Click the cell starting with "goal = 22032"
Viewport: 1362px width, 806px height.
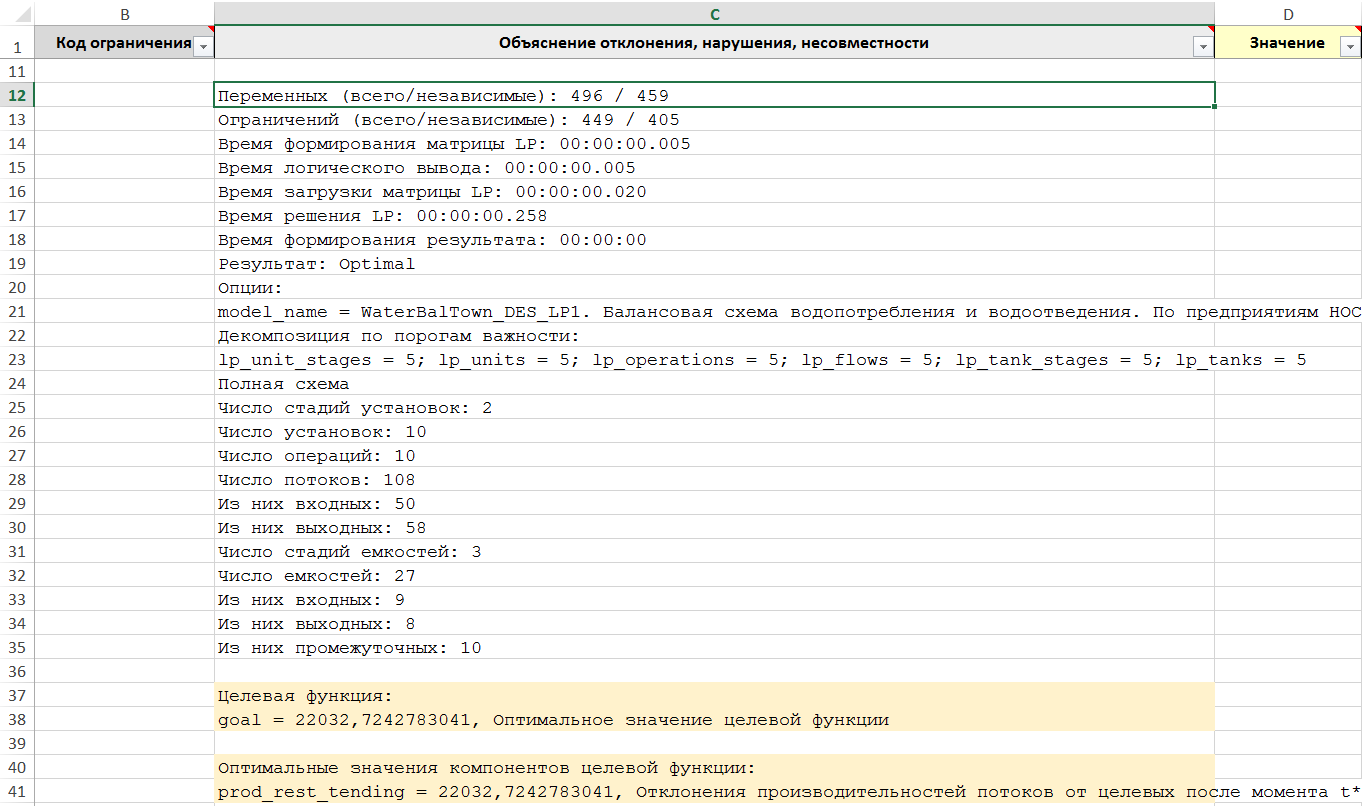[552, 720]
